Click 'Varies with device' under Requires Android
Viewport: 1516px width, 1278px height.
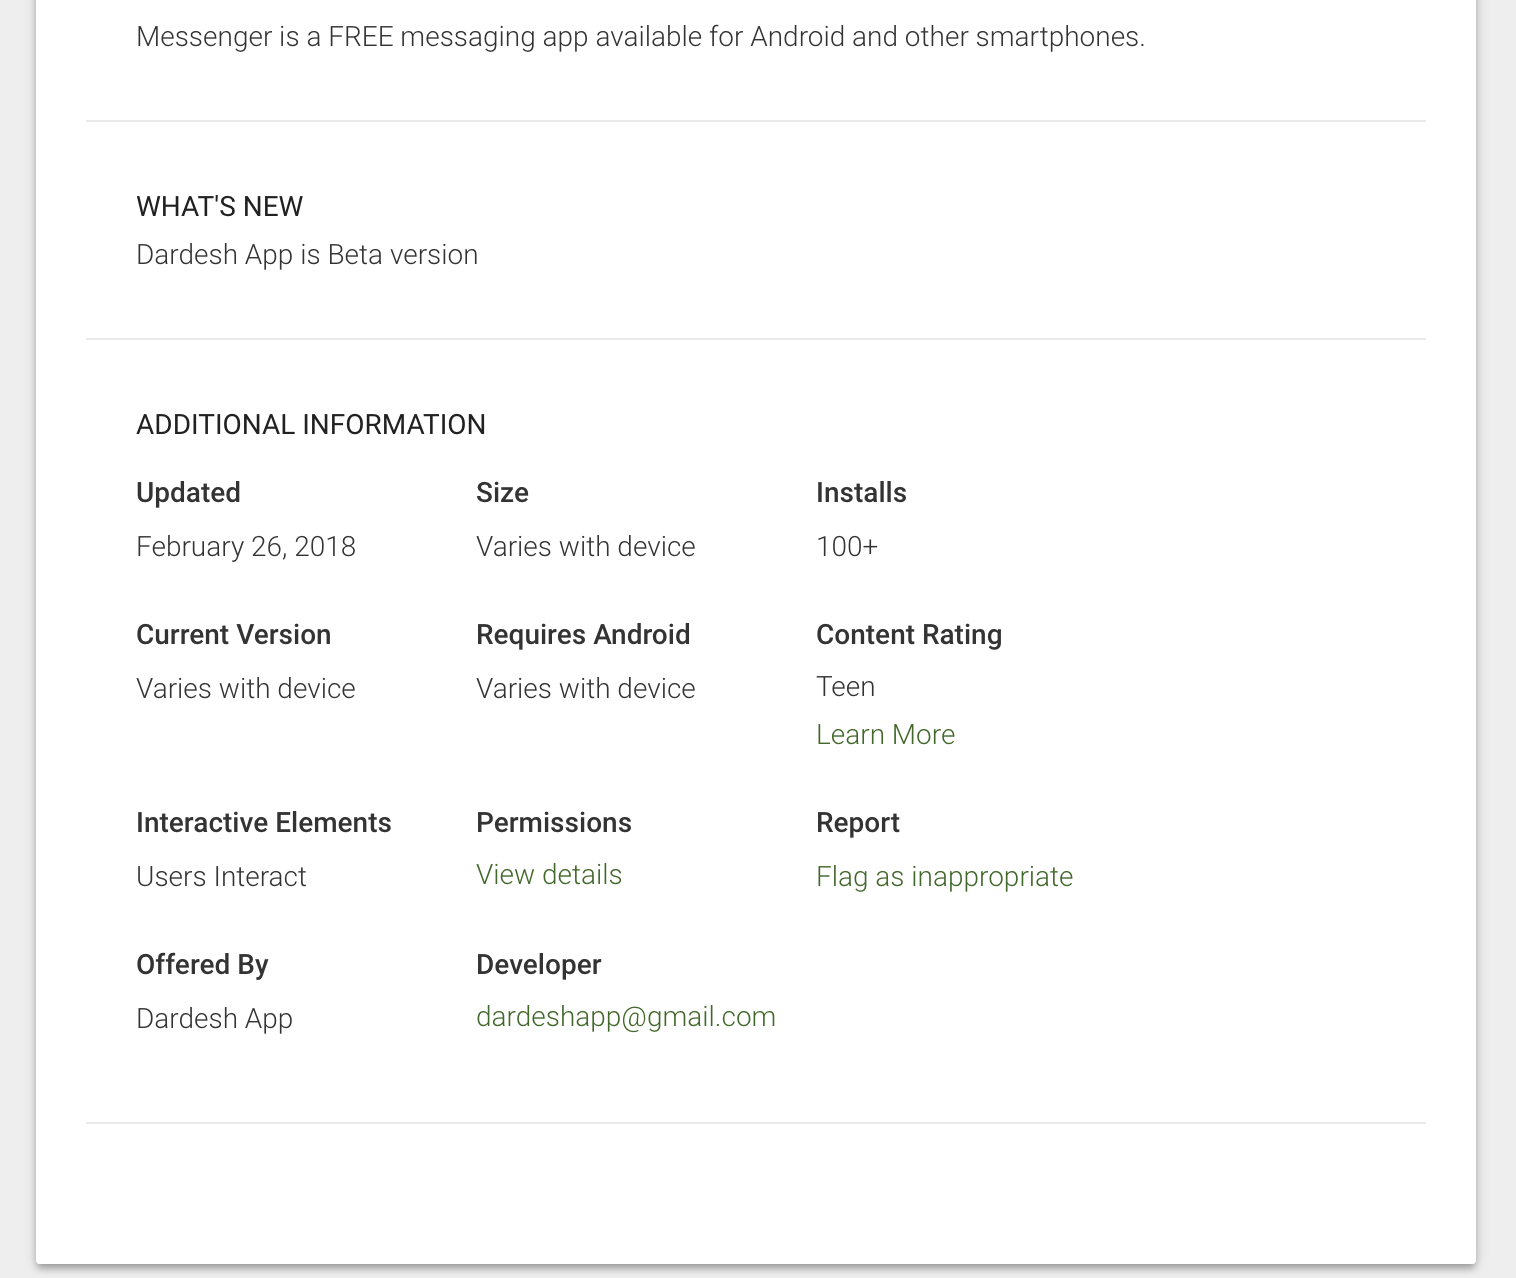tap(585, 689)
